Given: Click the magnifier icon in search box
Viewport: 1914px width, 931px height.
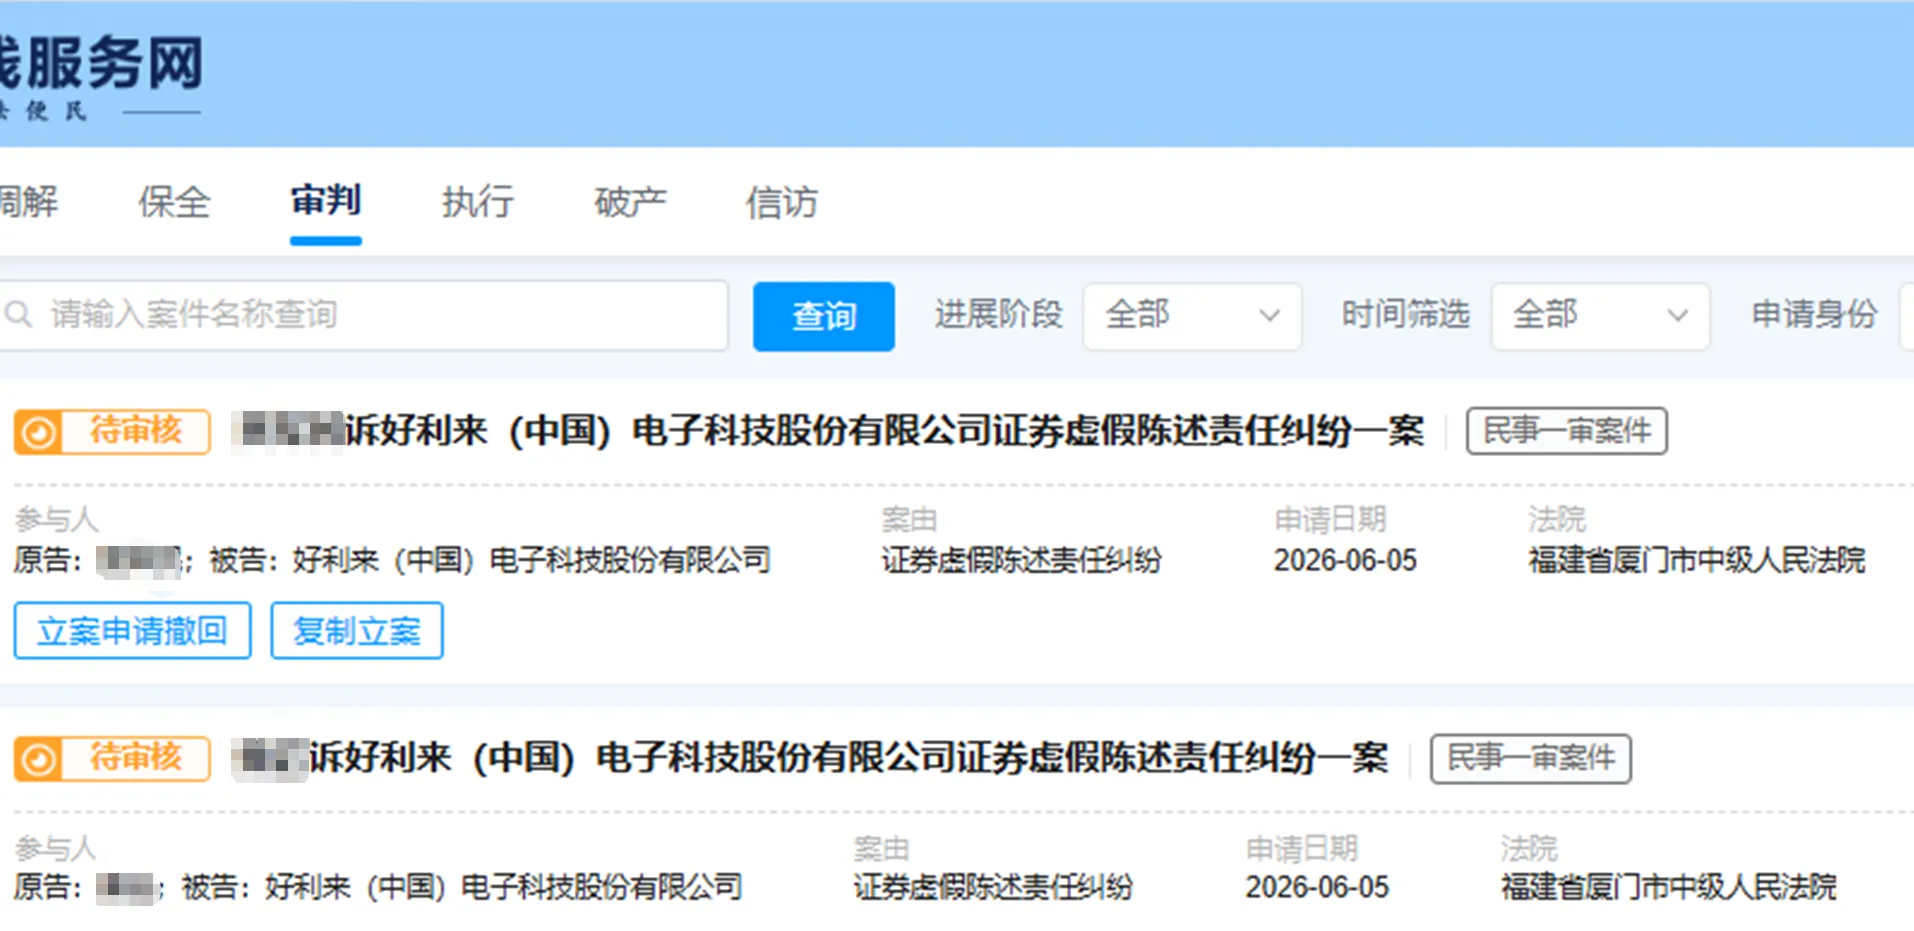Looking at the screenshot, I should [x=19, y=315].
